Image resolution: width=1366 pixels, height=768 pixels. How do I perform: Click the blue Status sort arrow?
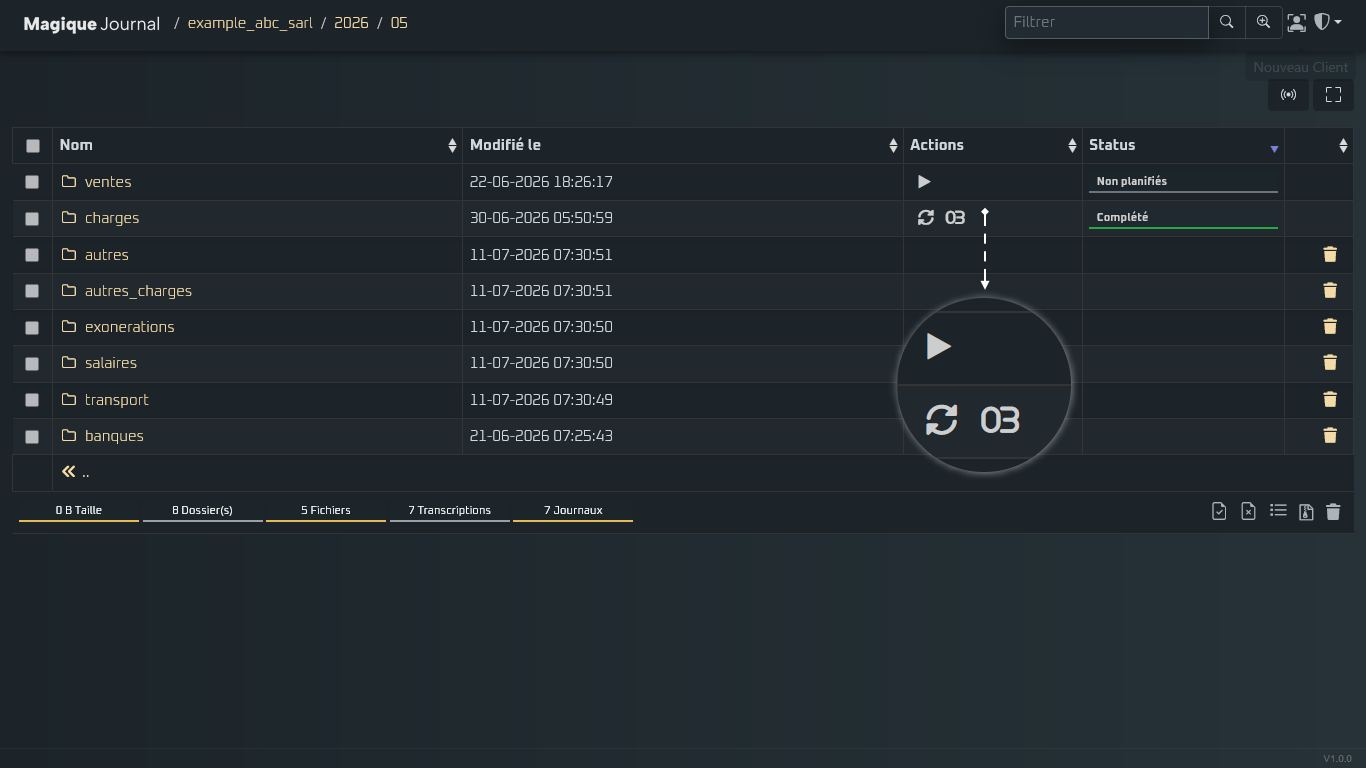(1274, 149)
